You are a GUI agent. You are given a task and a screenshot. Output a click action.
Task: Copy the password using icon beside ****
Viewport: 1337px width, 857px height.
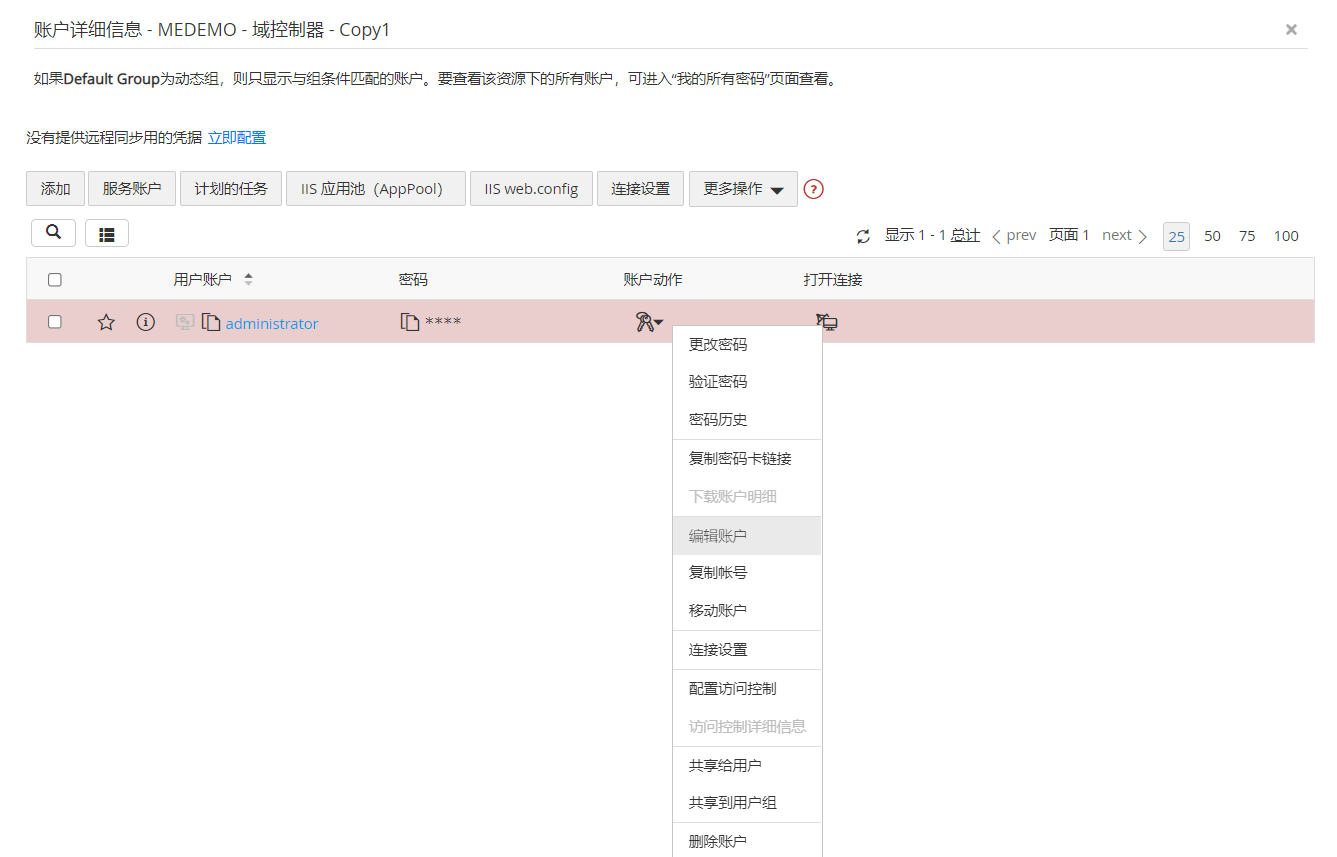410,322
